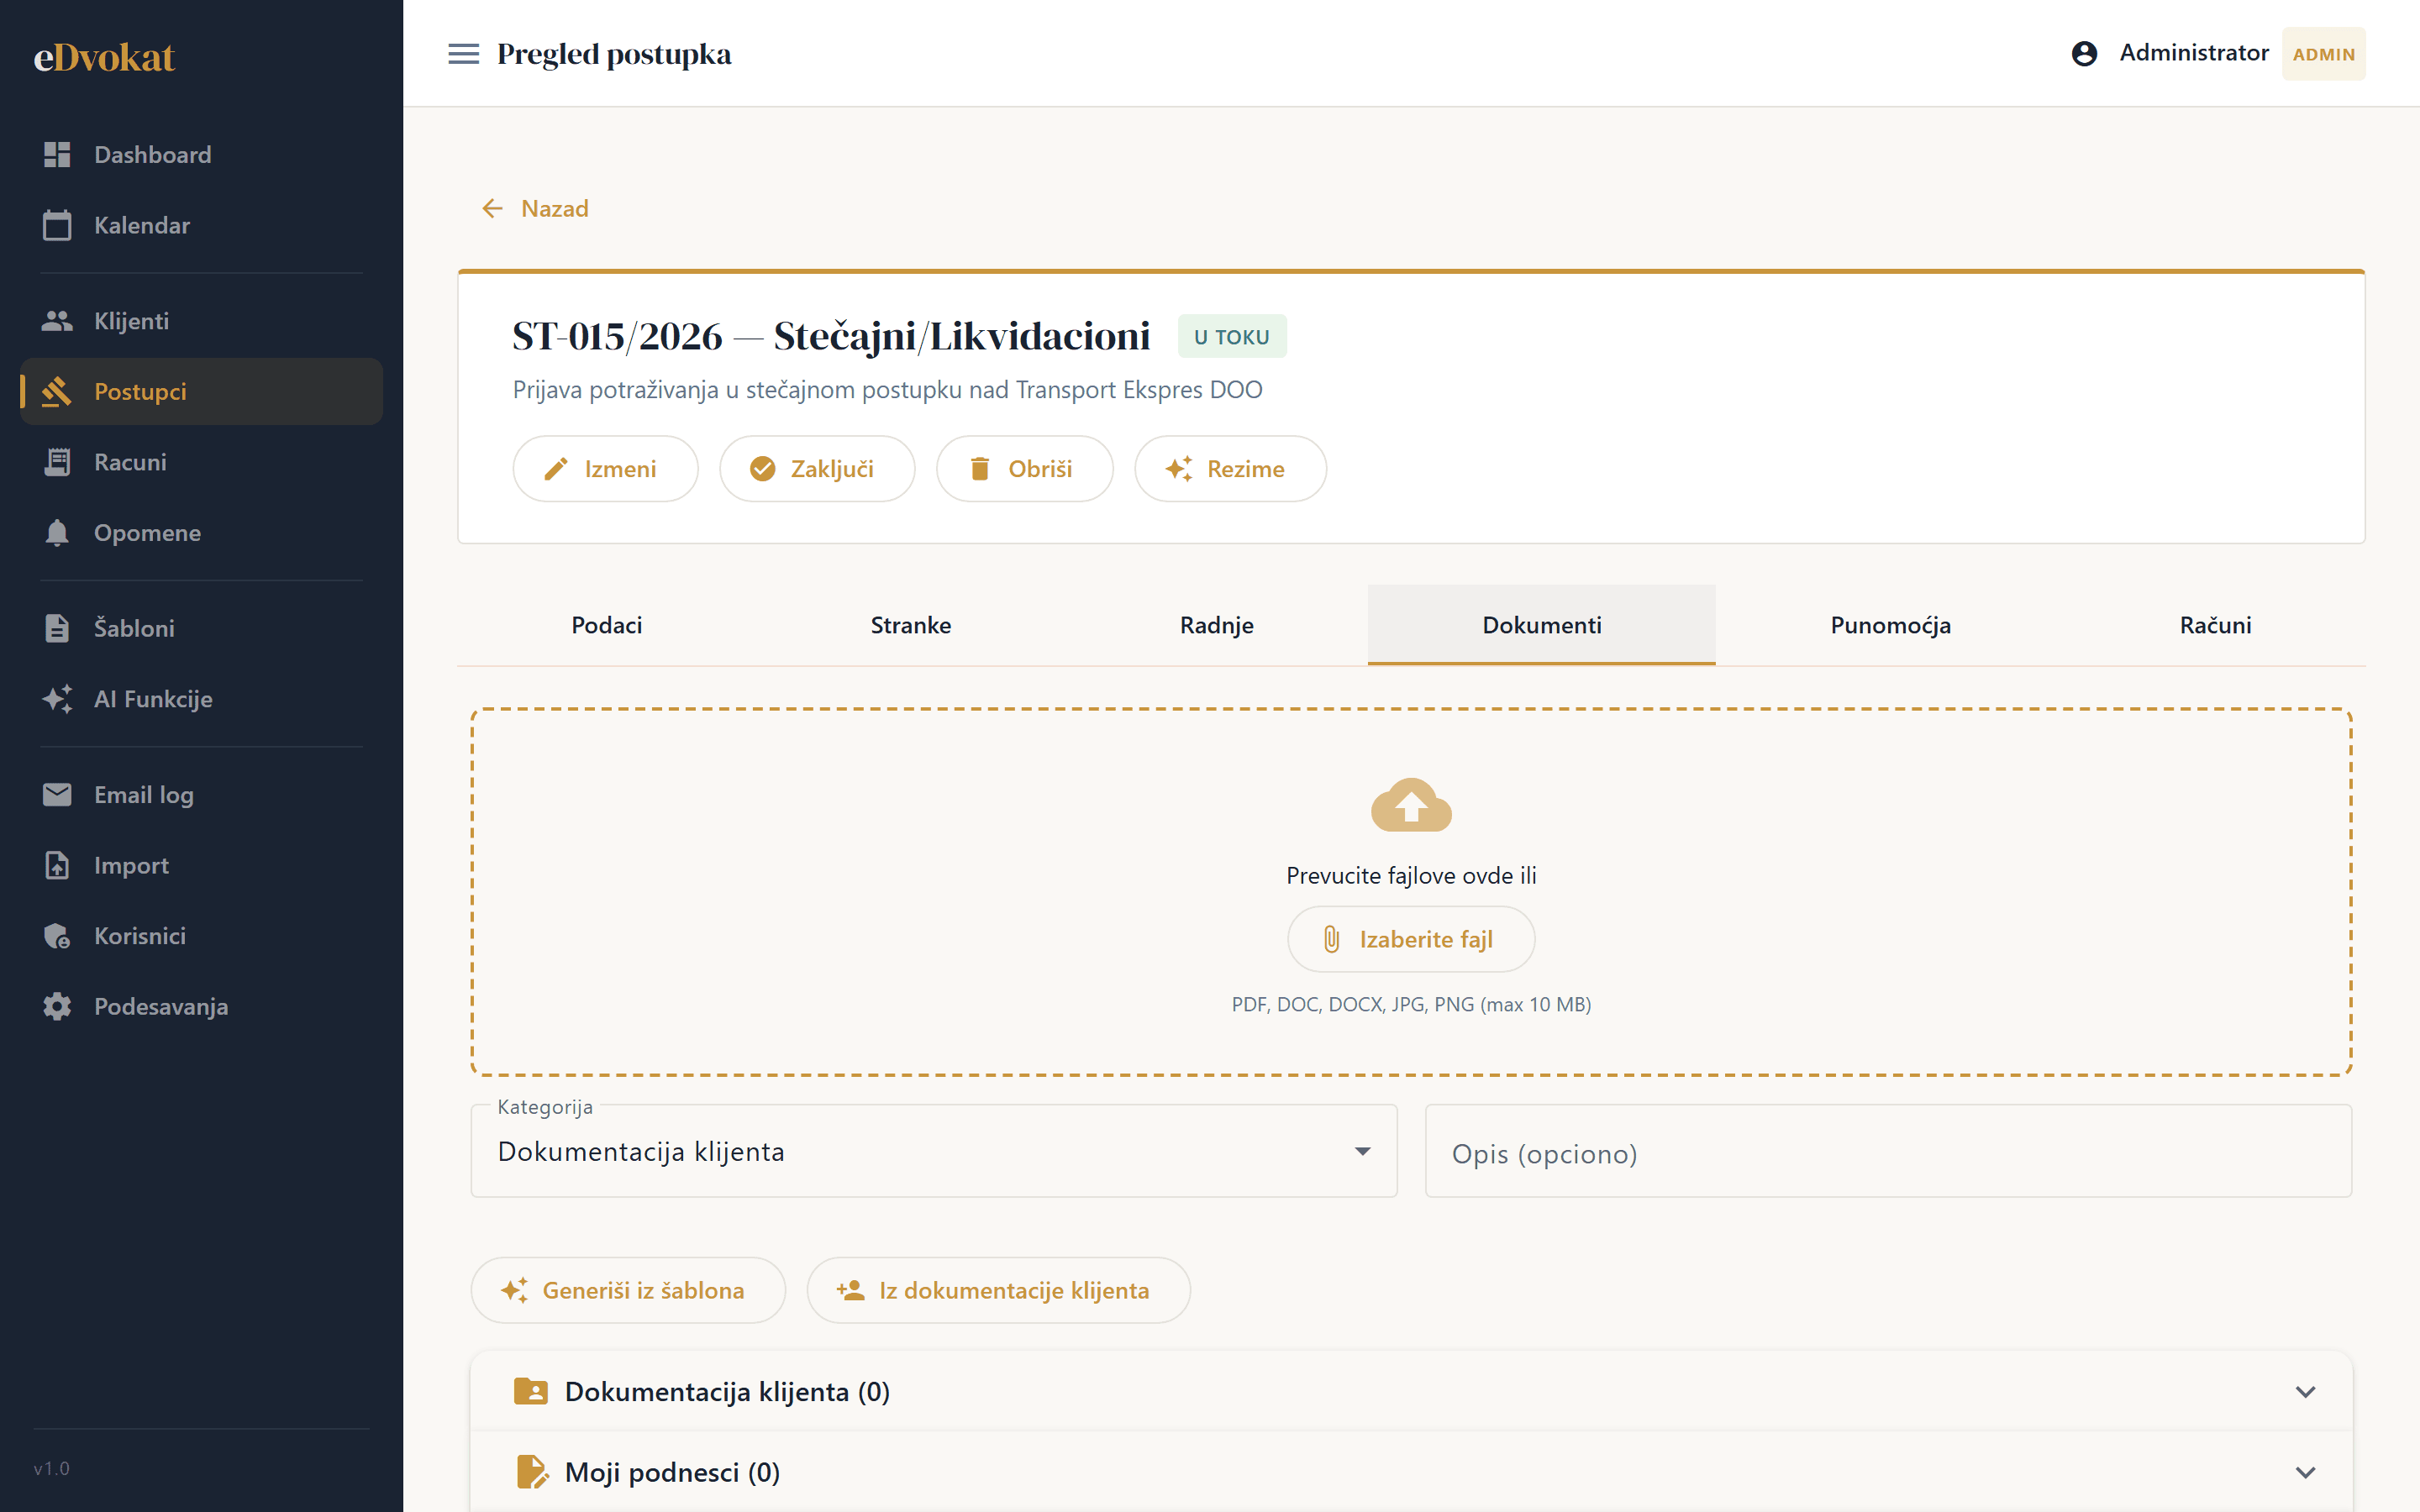Open Šabloni in the sidebar
This screenshot has height=1512, width=2420.
(x=201, y=628)
